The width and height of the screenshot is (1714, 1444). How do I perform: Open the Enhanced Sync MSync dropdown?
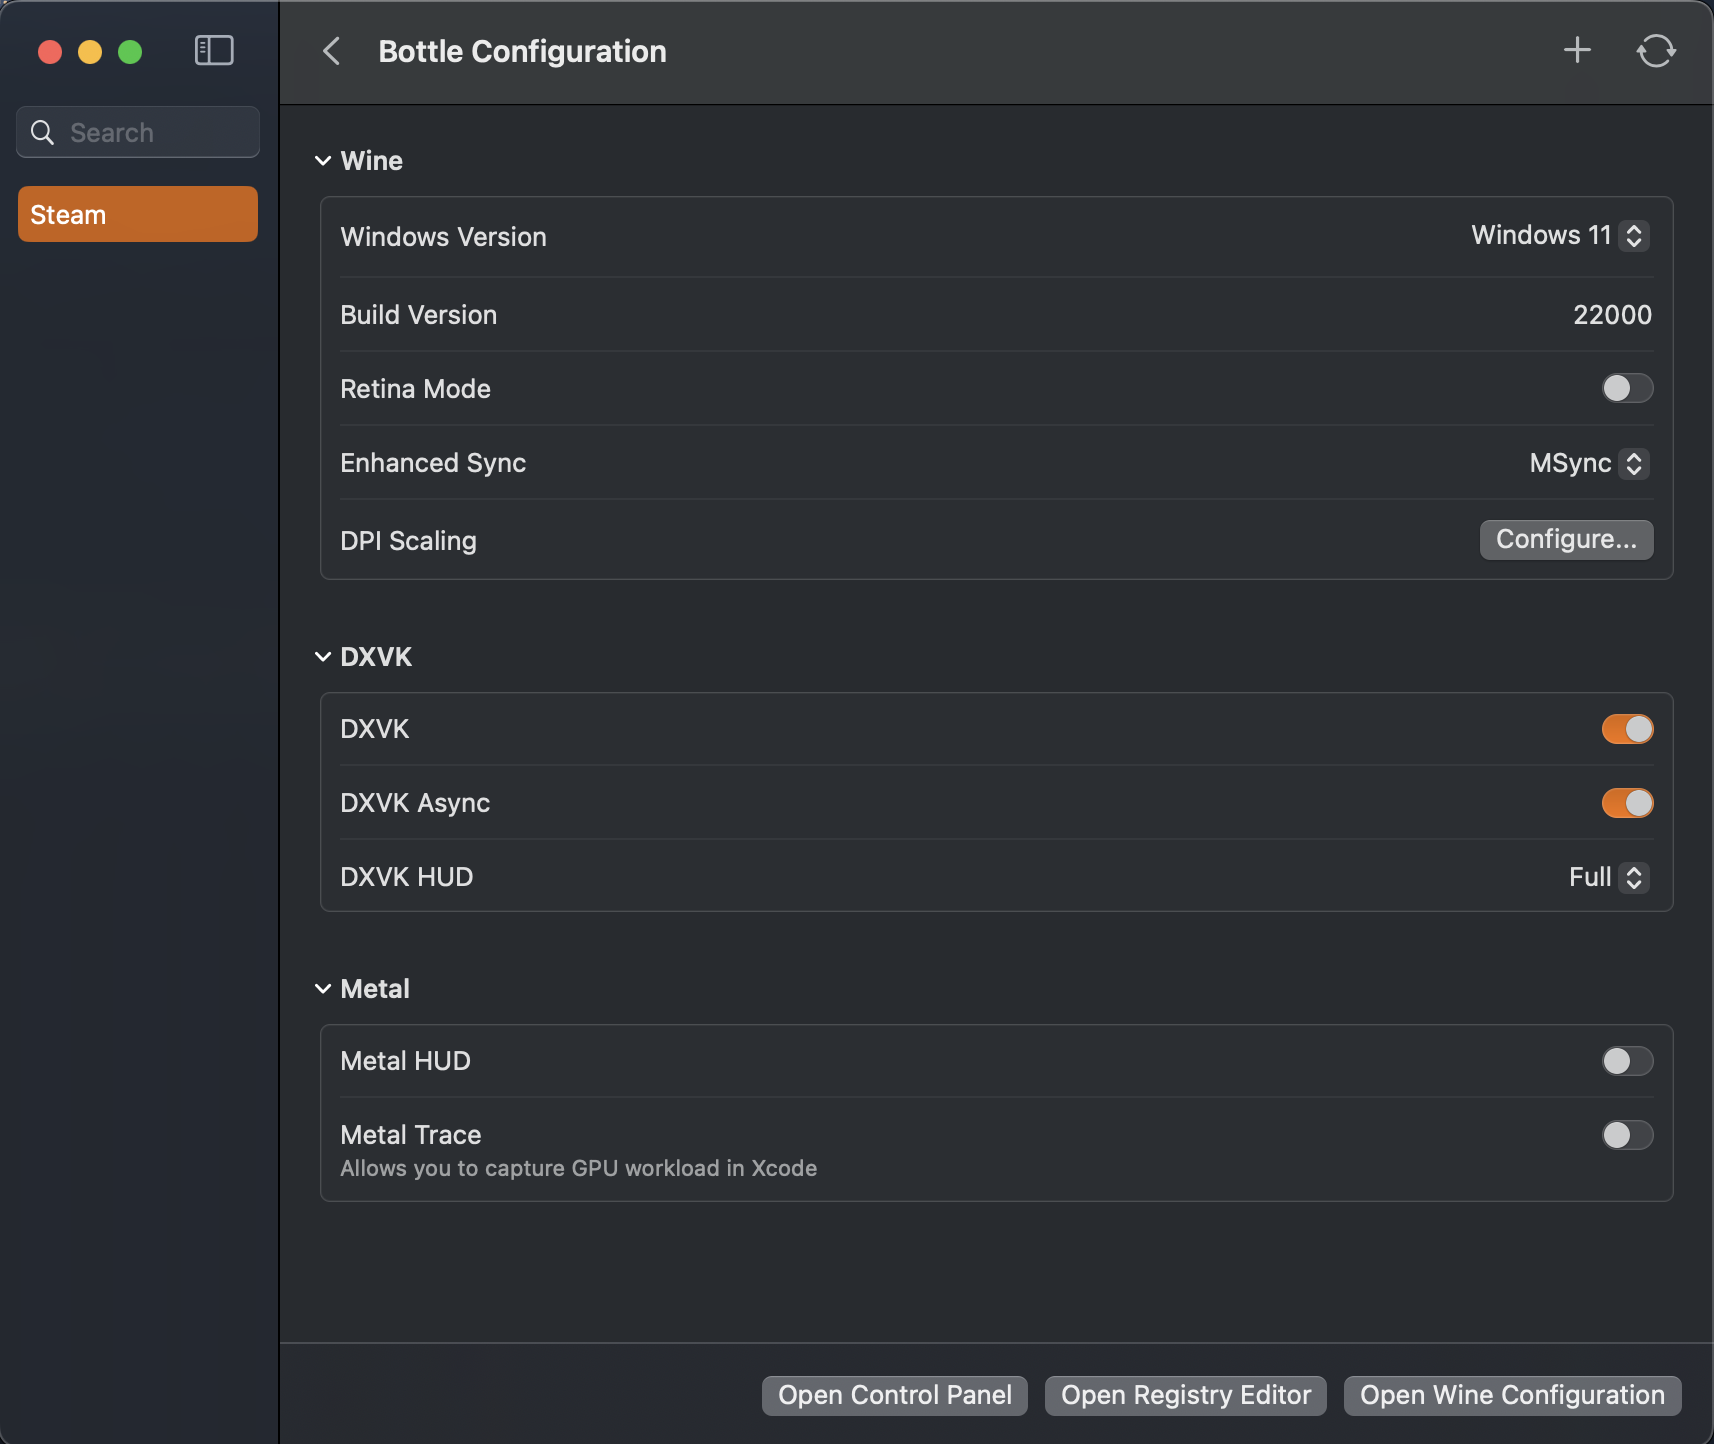(x=1589, y=463)
